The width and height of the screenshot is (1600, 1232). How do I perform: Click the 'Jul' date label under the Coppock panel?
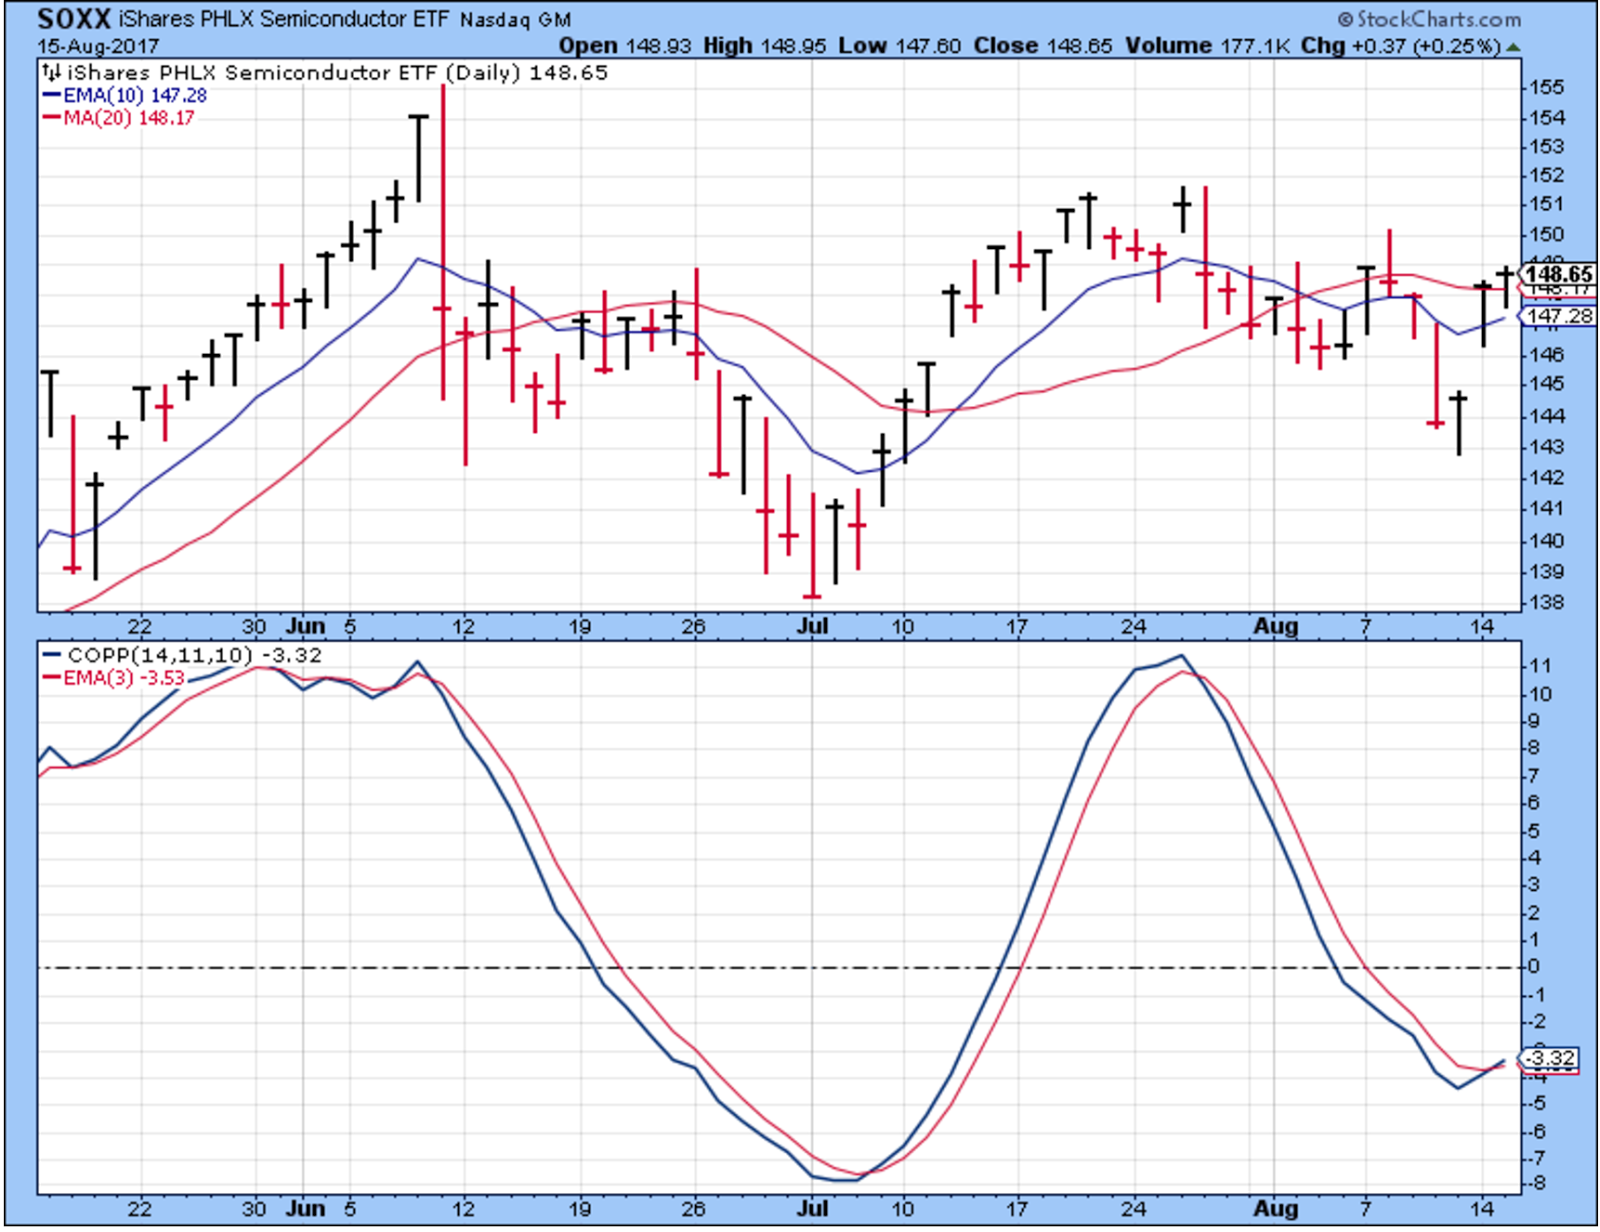814,1209
